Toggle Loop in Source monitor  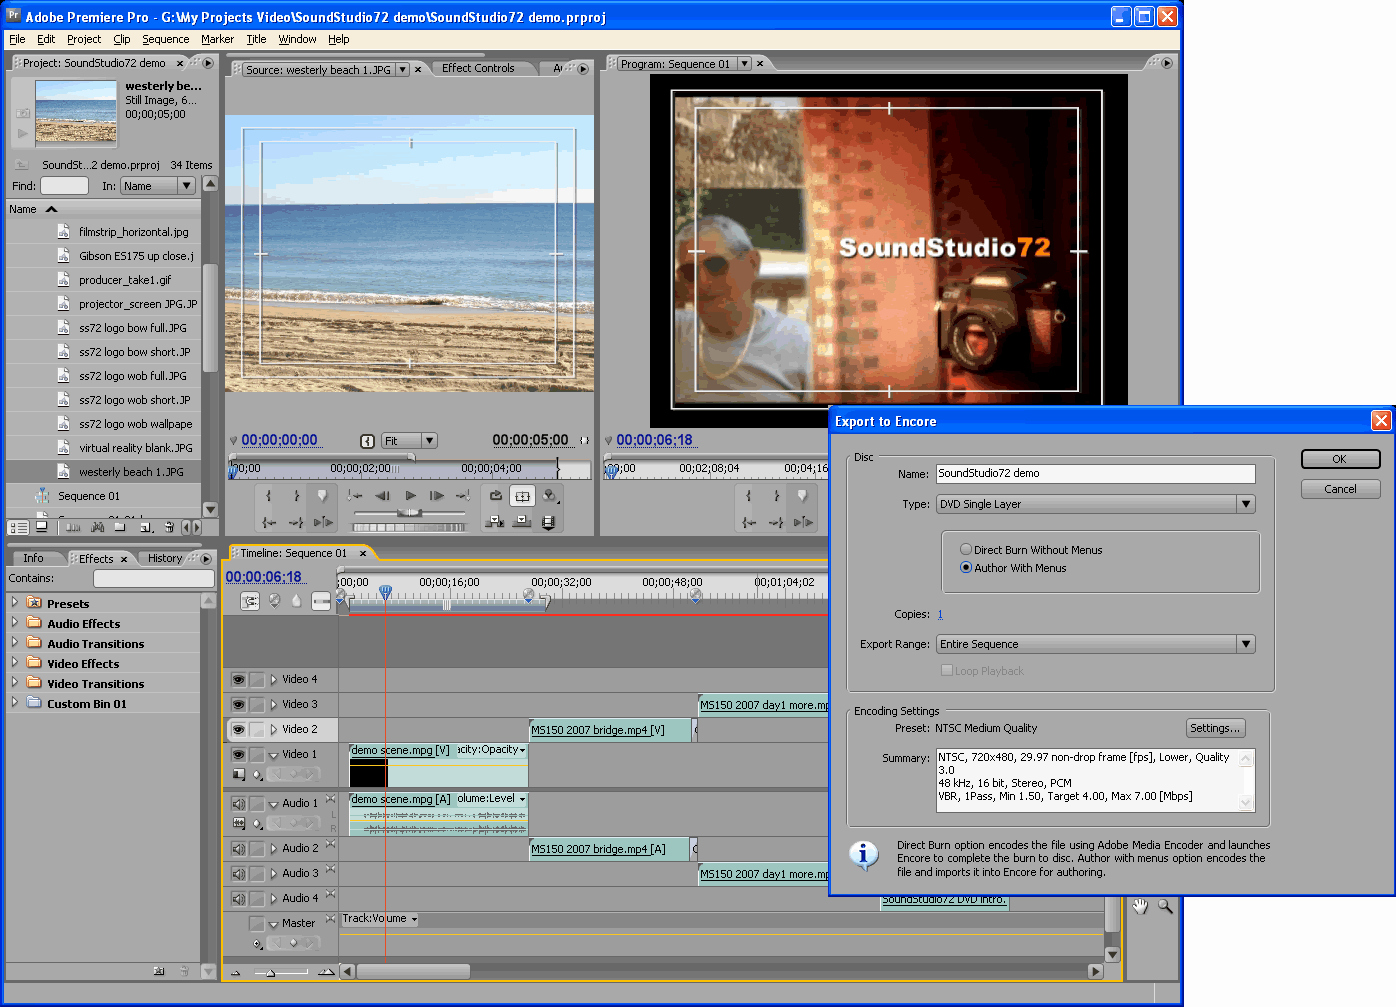(x=495, y=496)
